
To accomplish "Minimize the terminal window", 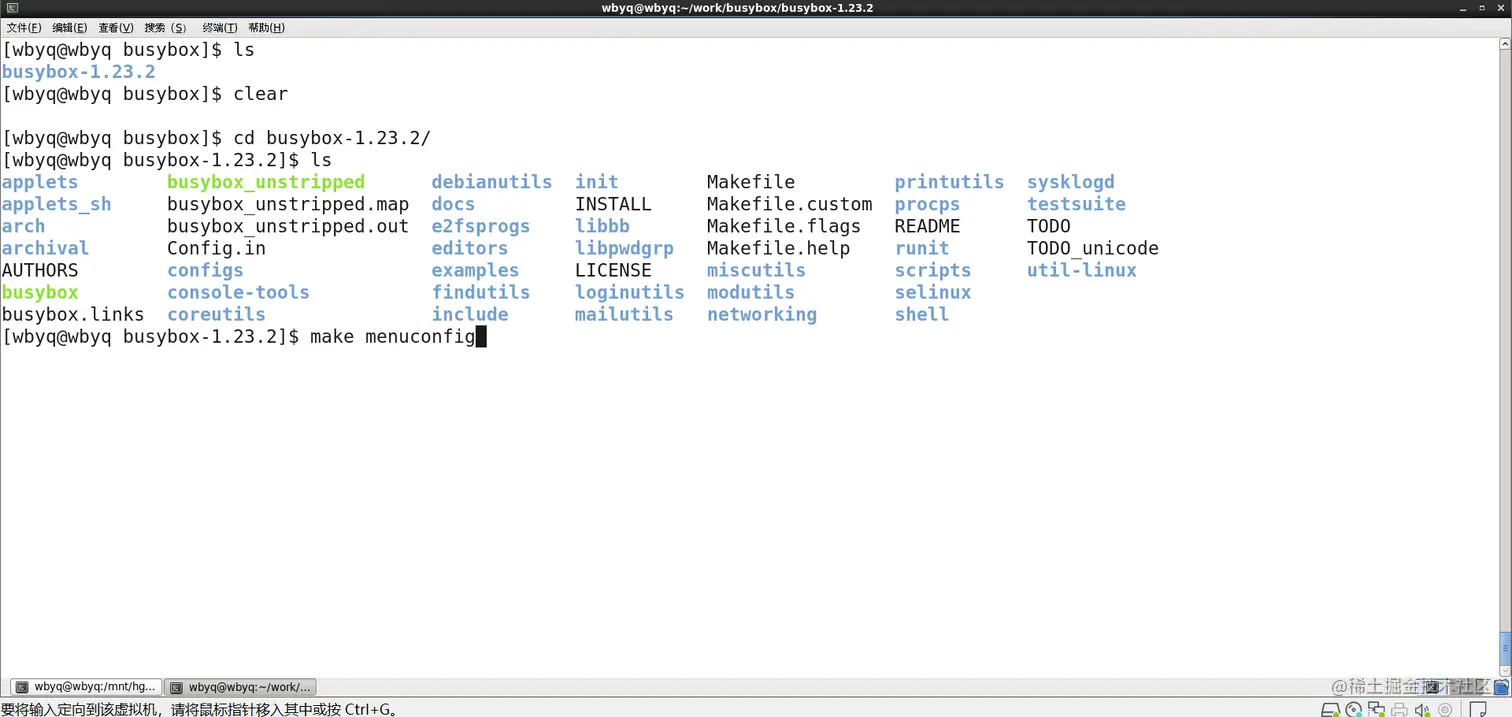I will [1463, 9].
